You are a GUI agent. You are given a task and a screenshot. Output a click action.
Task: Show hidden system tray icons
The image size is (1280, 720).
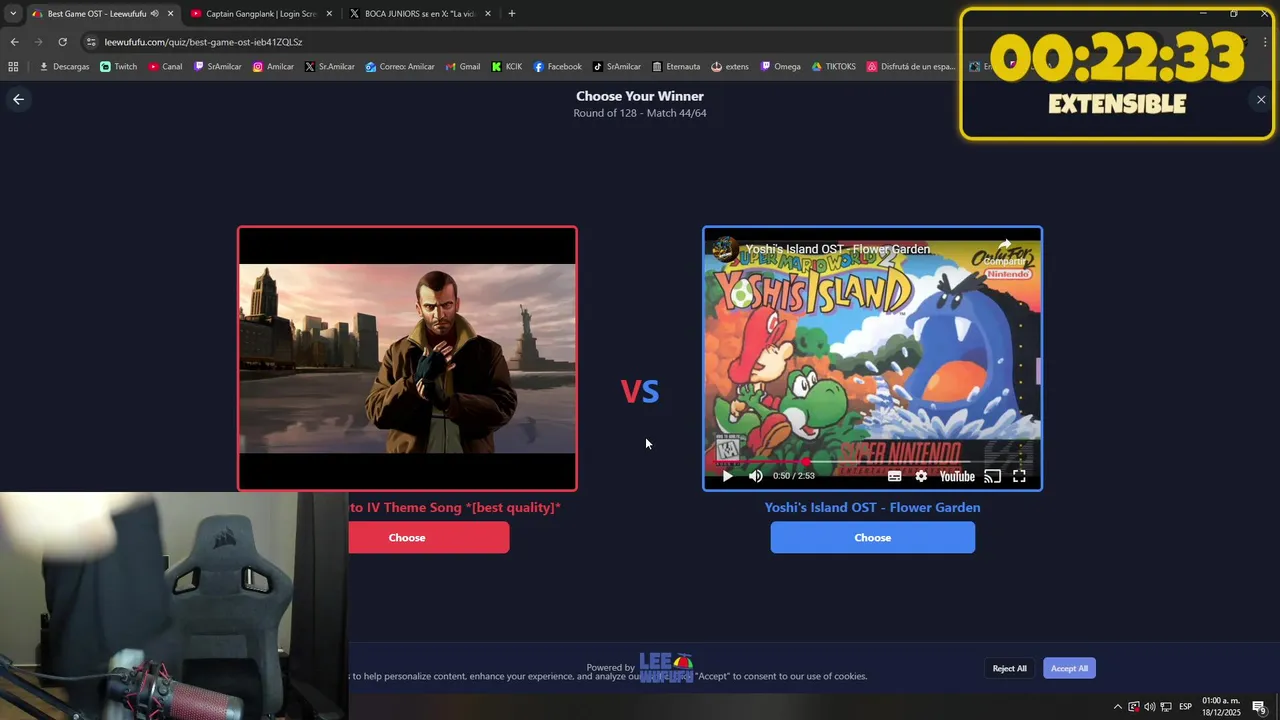tap(1117, 707)
